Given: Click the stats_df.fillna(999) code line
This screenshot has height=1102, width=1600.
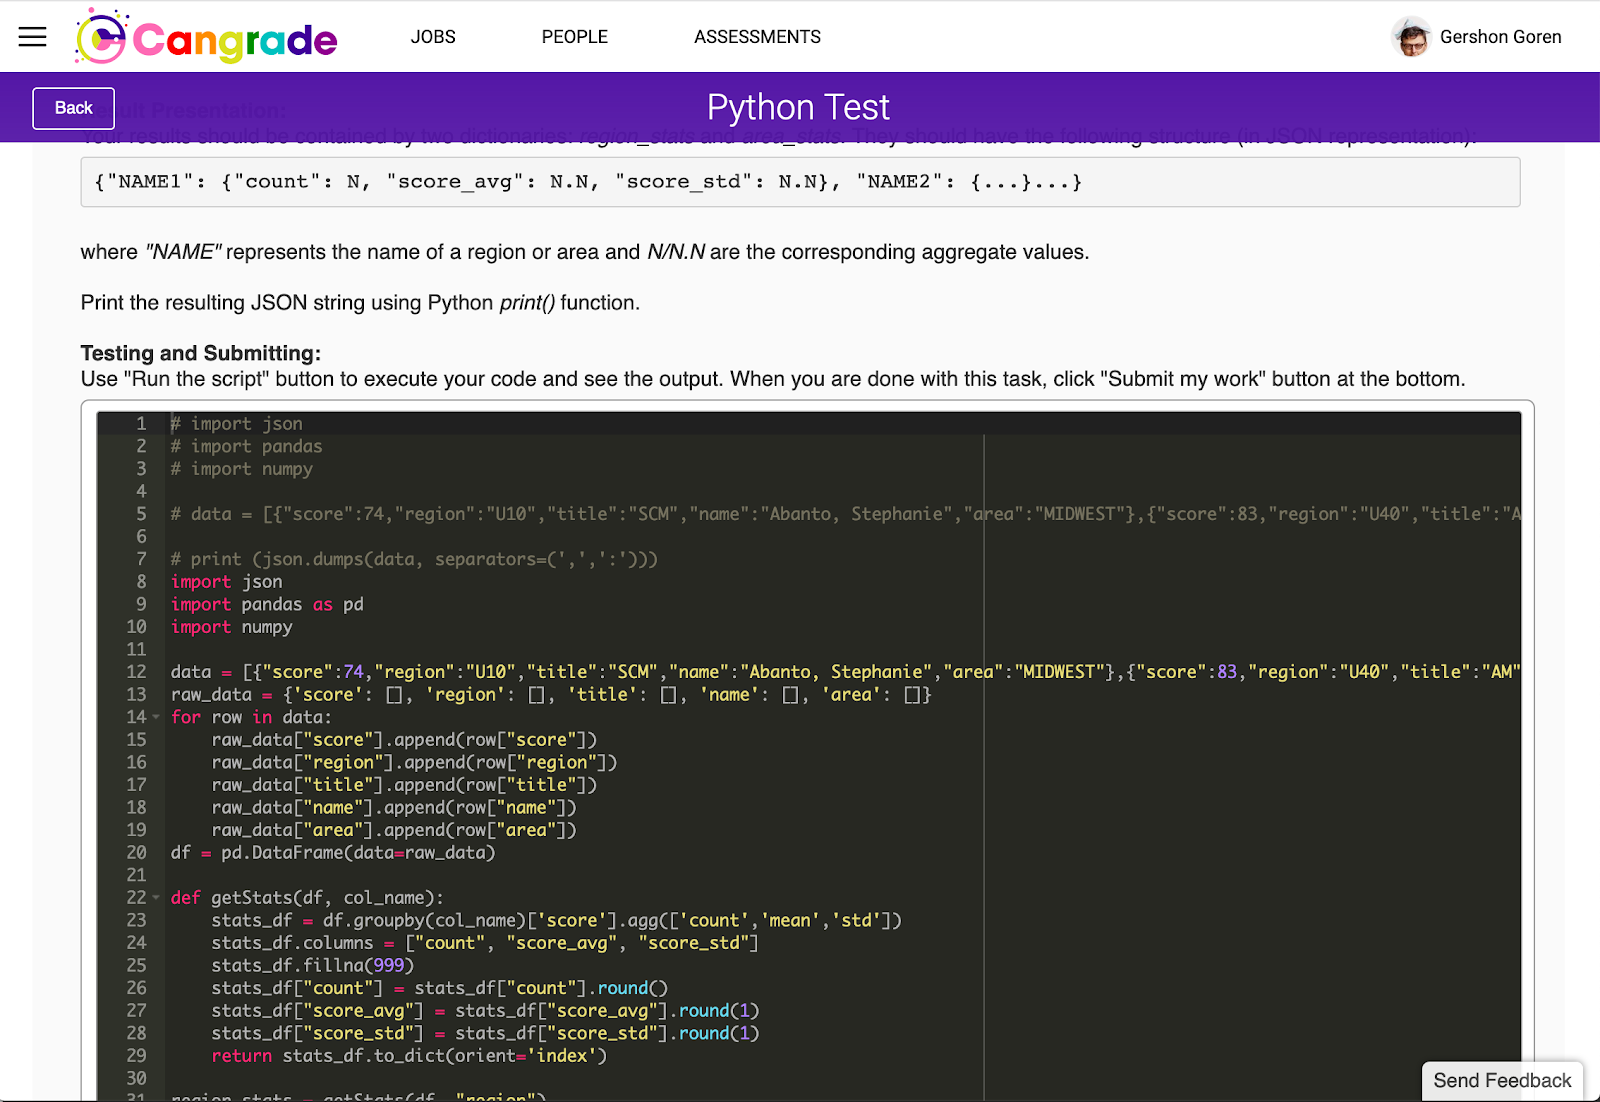Looking at the screenshot, I should [312, 966].
